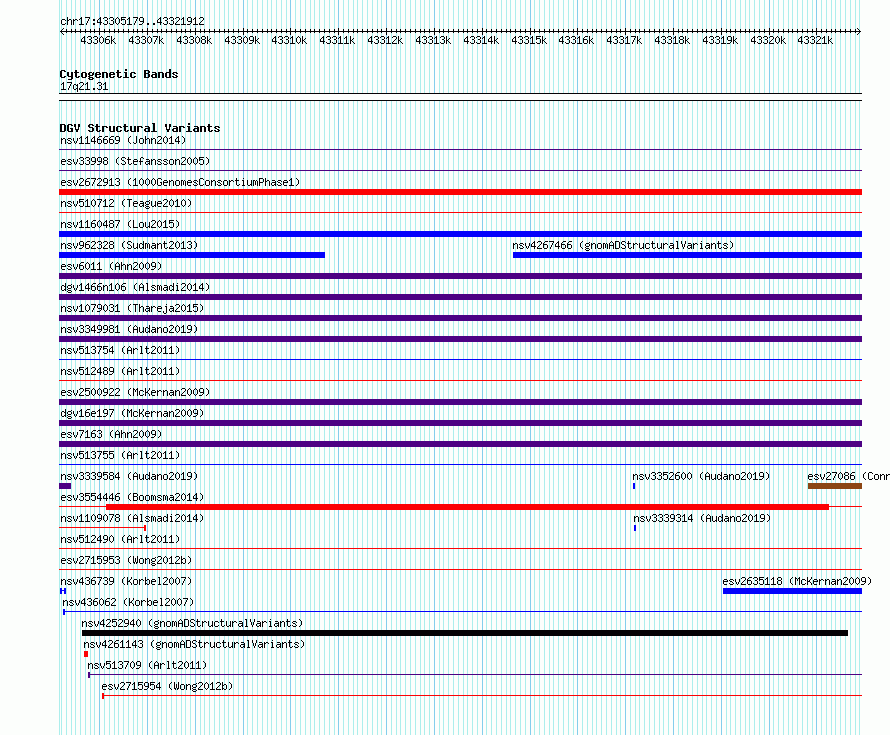Click the 'nsv4252940 (gnomADStructuralVariants)' label
Image resolution: width=890 pixels, height=735 pixels.
pyautogui.click(x=192, y=623)
